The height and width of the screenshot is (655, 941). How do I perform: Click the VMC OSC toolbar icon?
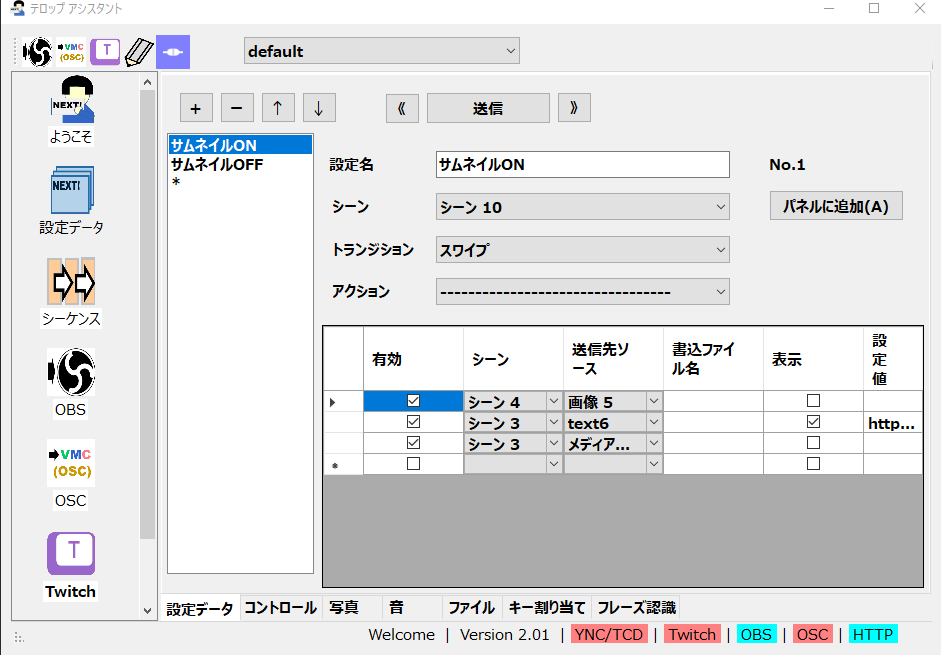coord(71,52)
